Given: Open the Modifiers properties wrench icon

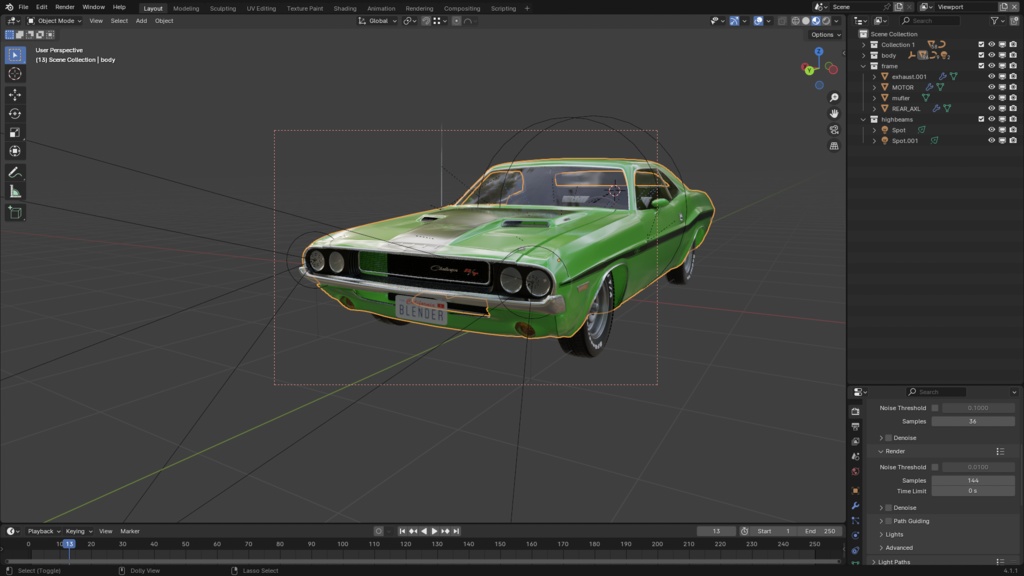Looking at the screenshot, I should tap(856, 505).
